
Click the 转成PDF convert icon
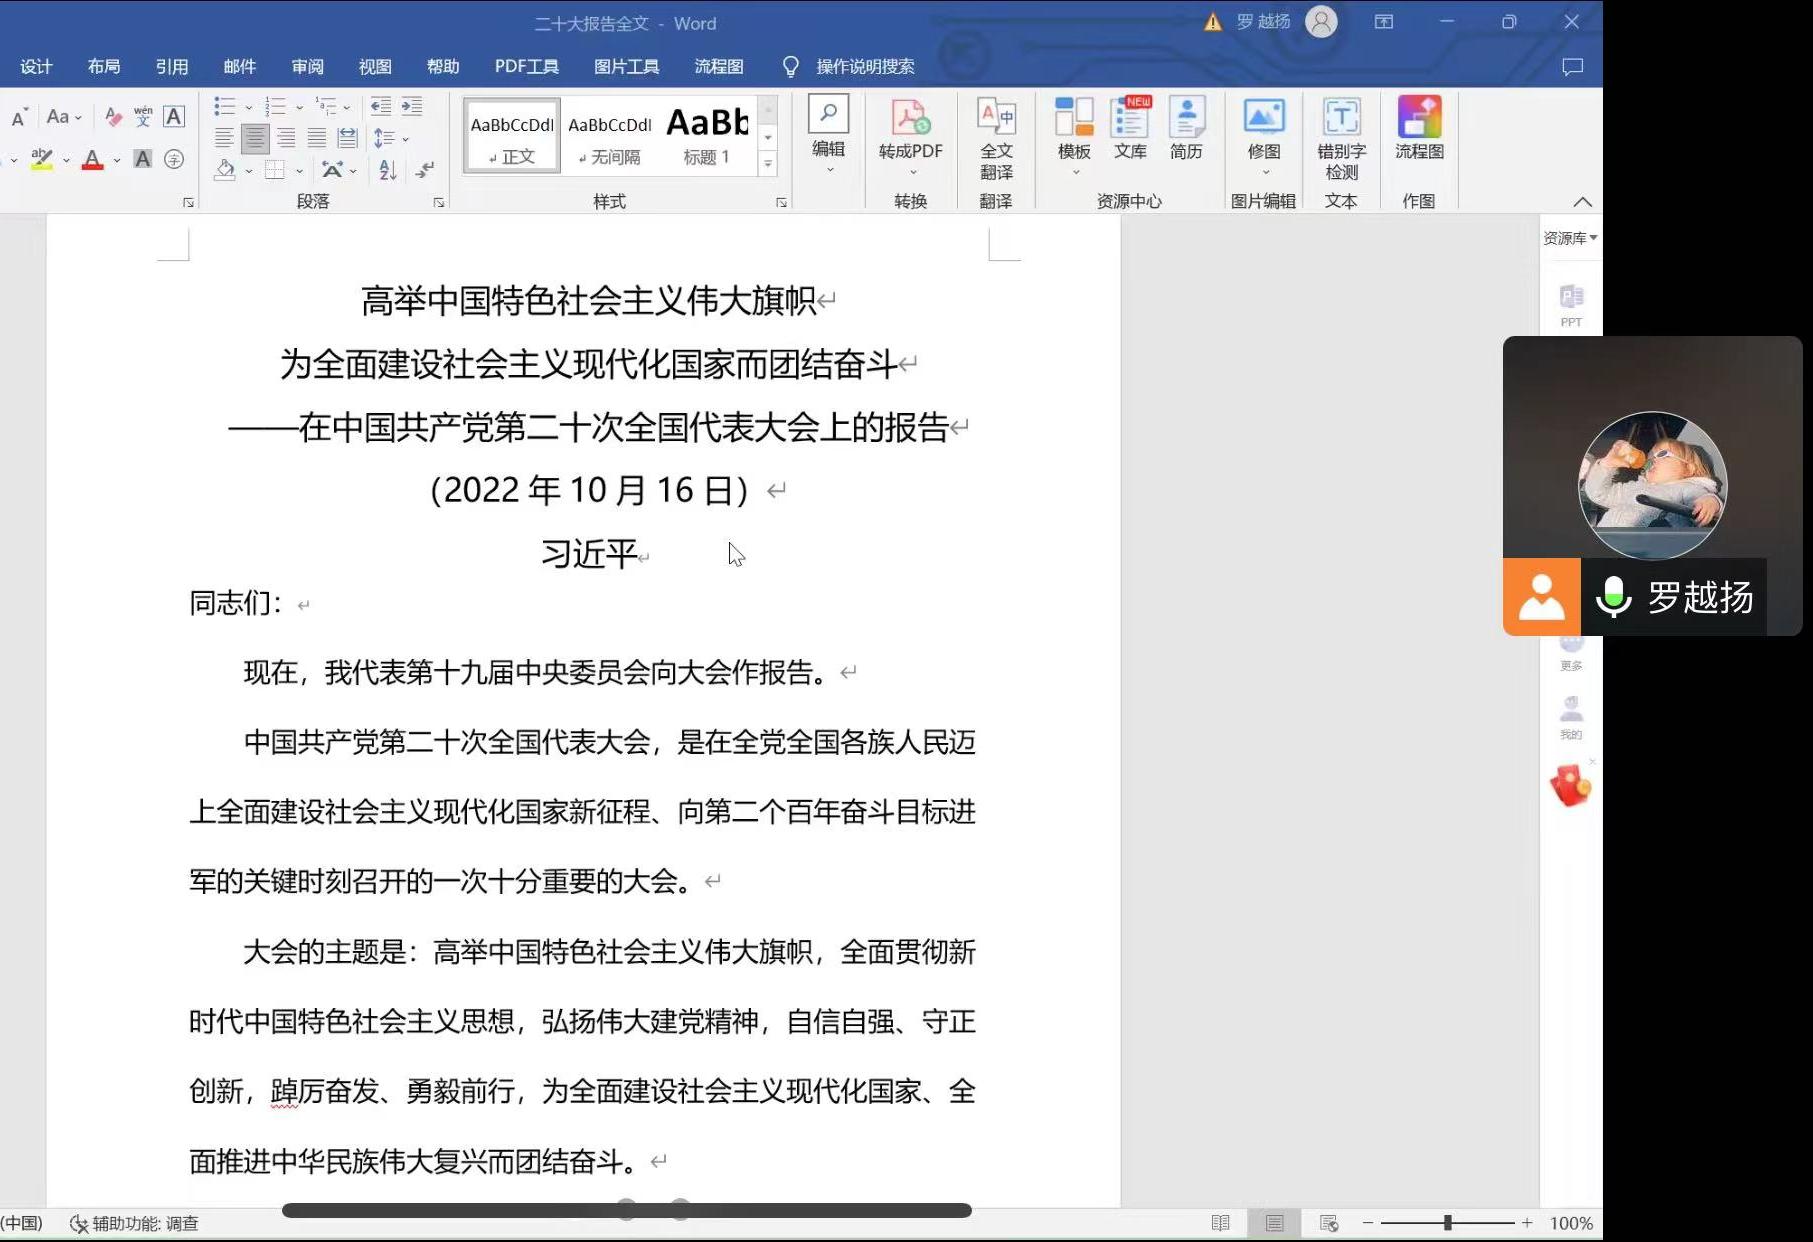point(910,119)
